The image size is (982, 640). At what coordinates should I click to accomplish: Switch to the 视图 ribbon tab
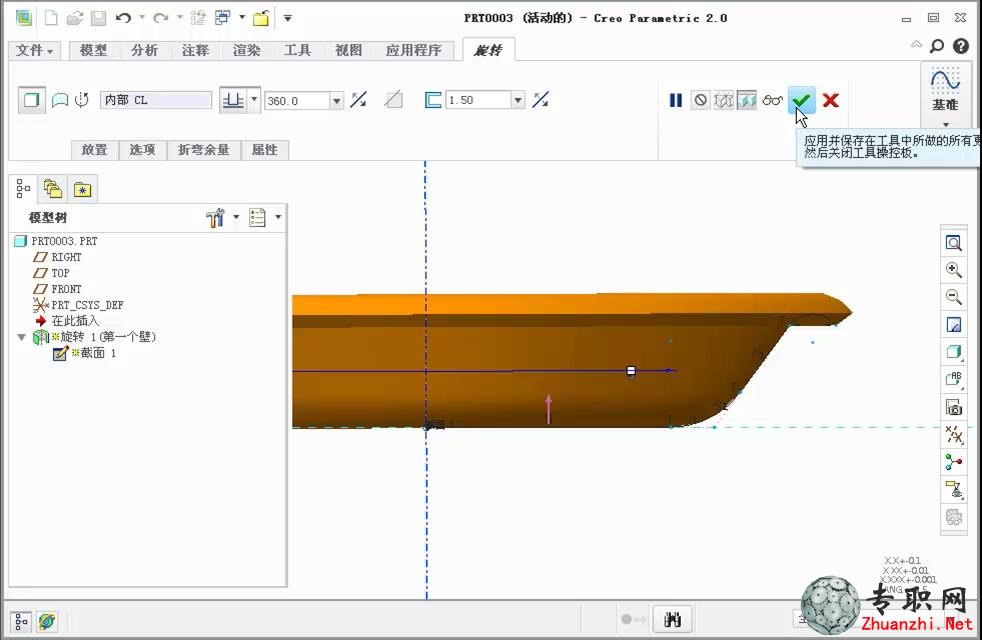[348, 50]
